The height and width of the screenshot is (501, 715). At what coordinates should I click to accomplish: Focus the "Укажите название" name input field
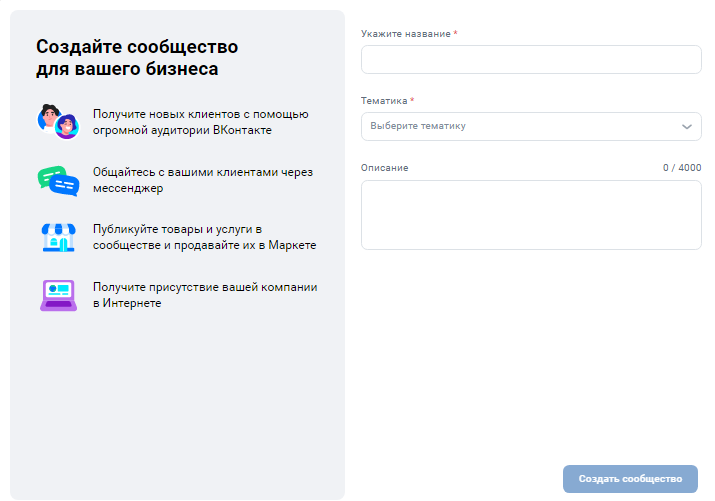531,60
